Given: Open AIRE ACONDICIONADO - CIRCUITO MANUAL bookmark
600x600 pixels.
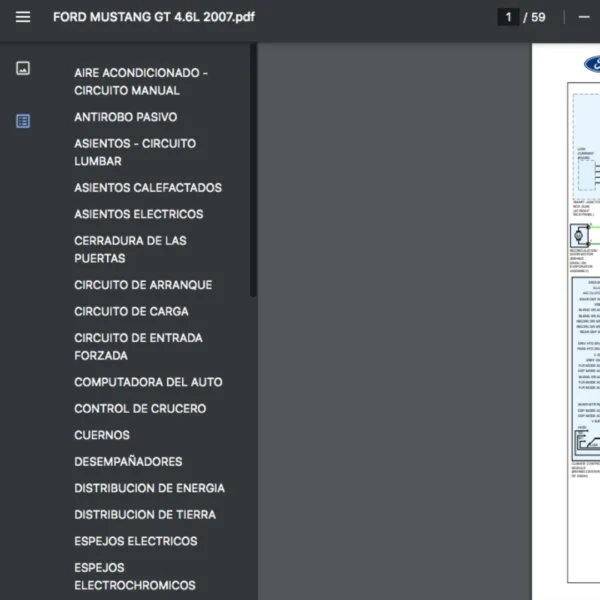Looking at the screenshot, I should [141, 82].
